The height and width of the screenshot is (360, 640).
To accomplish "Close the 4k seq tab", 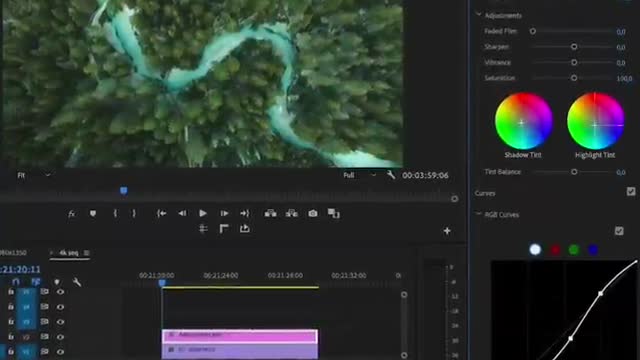I will pyautogui.click(x=51, y=253).
